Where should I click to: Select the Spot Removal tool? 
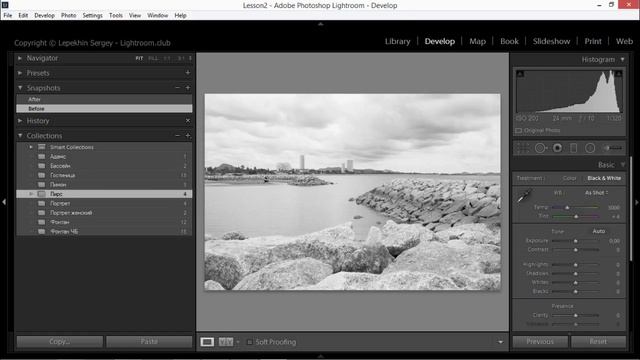click(x=540, y=148)
